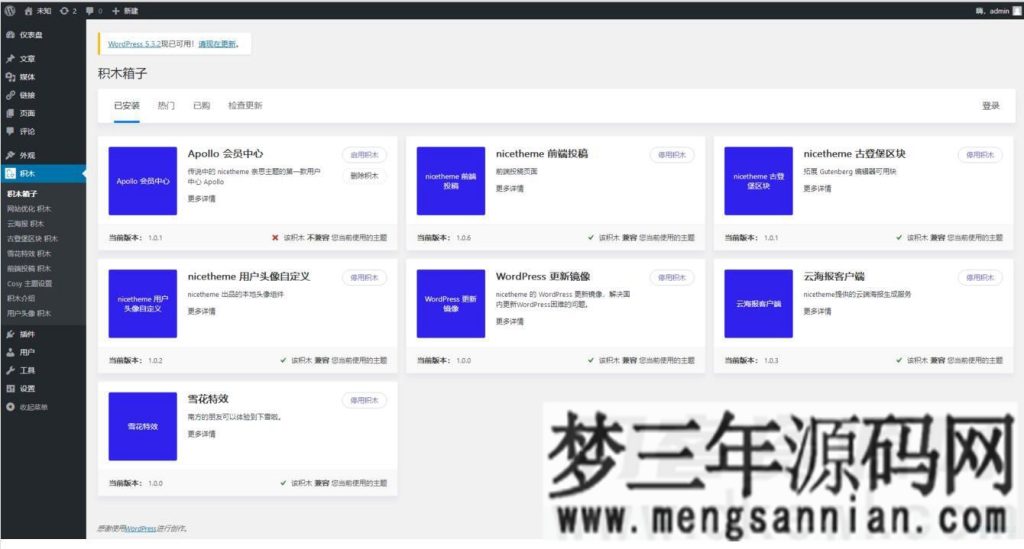Image resolution: width=1024 pixels, height=549 pixels.
Task: Open 网站优化 积木 submenu item
Action: point(29,209)
